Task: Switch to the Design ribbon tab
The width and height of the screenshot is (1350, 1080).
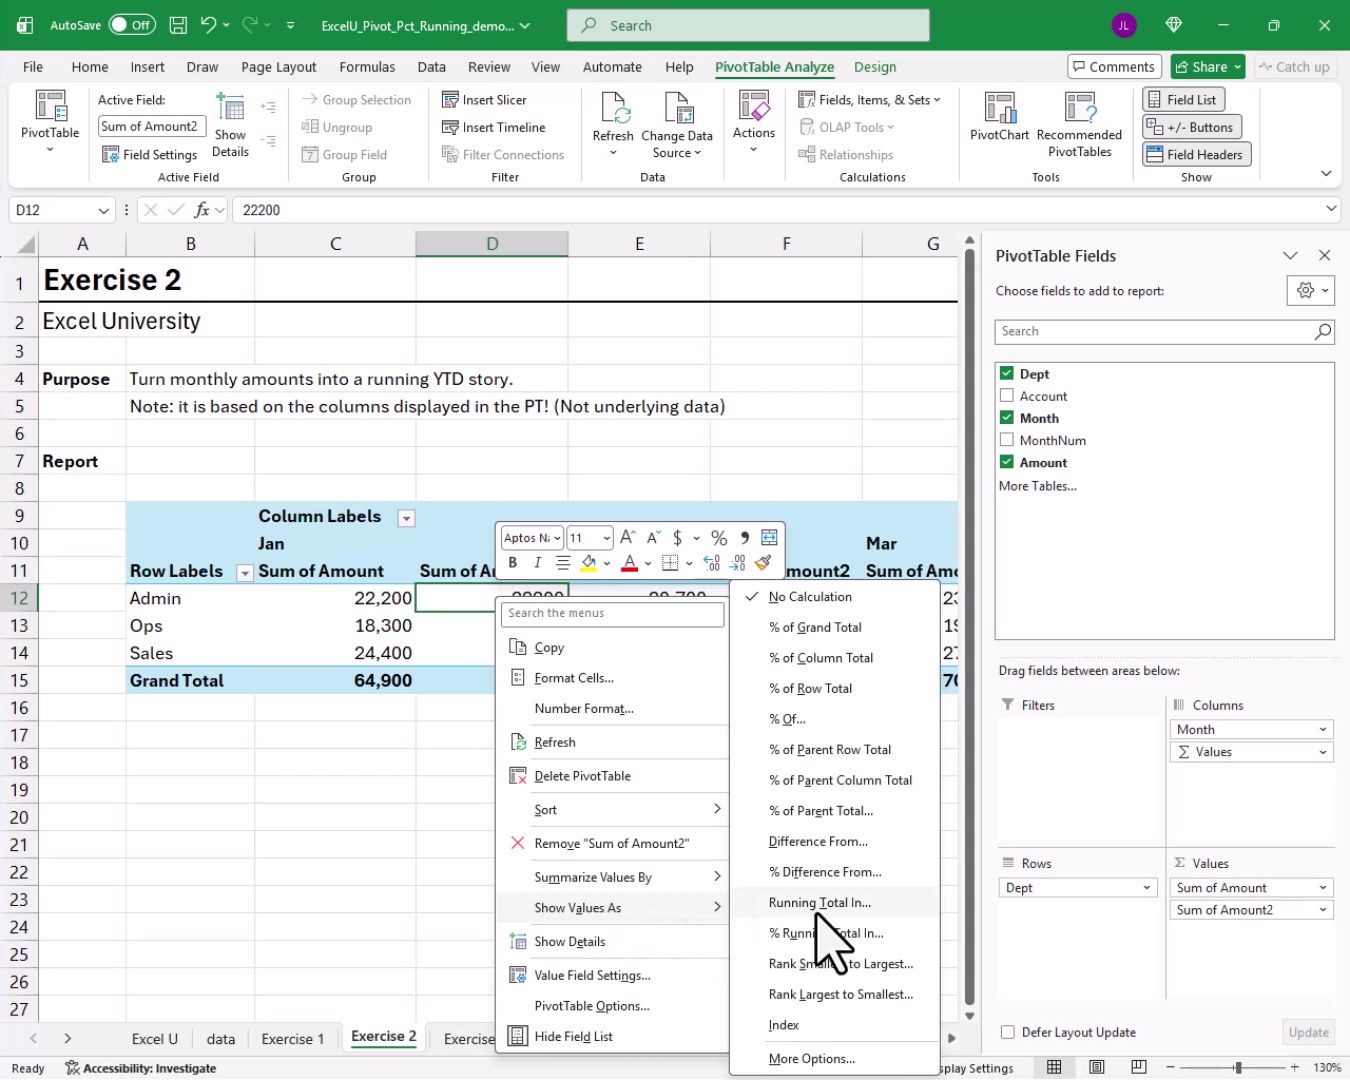Action: (x=875, y=67)
